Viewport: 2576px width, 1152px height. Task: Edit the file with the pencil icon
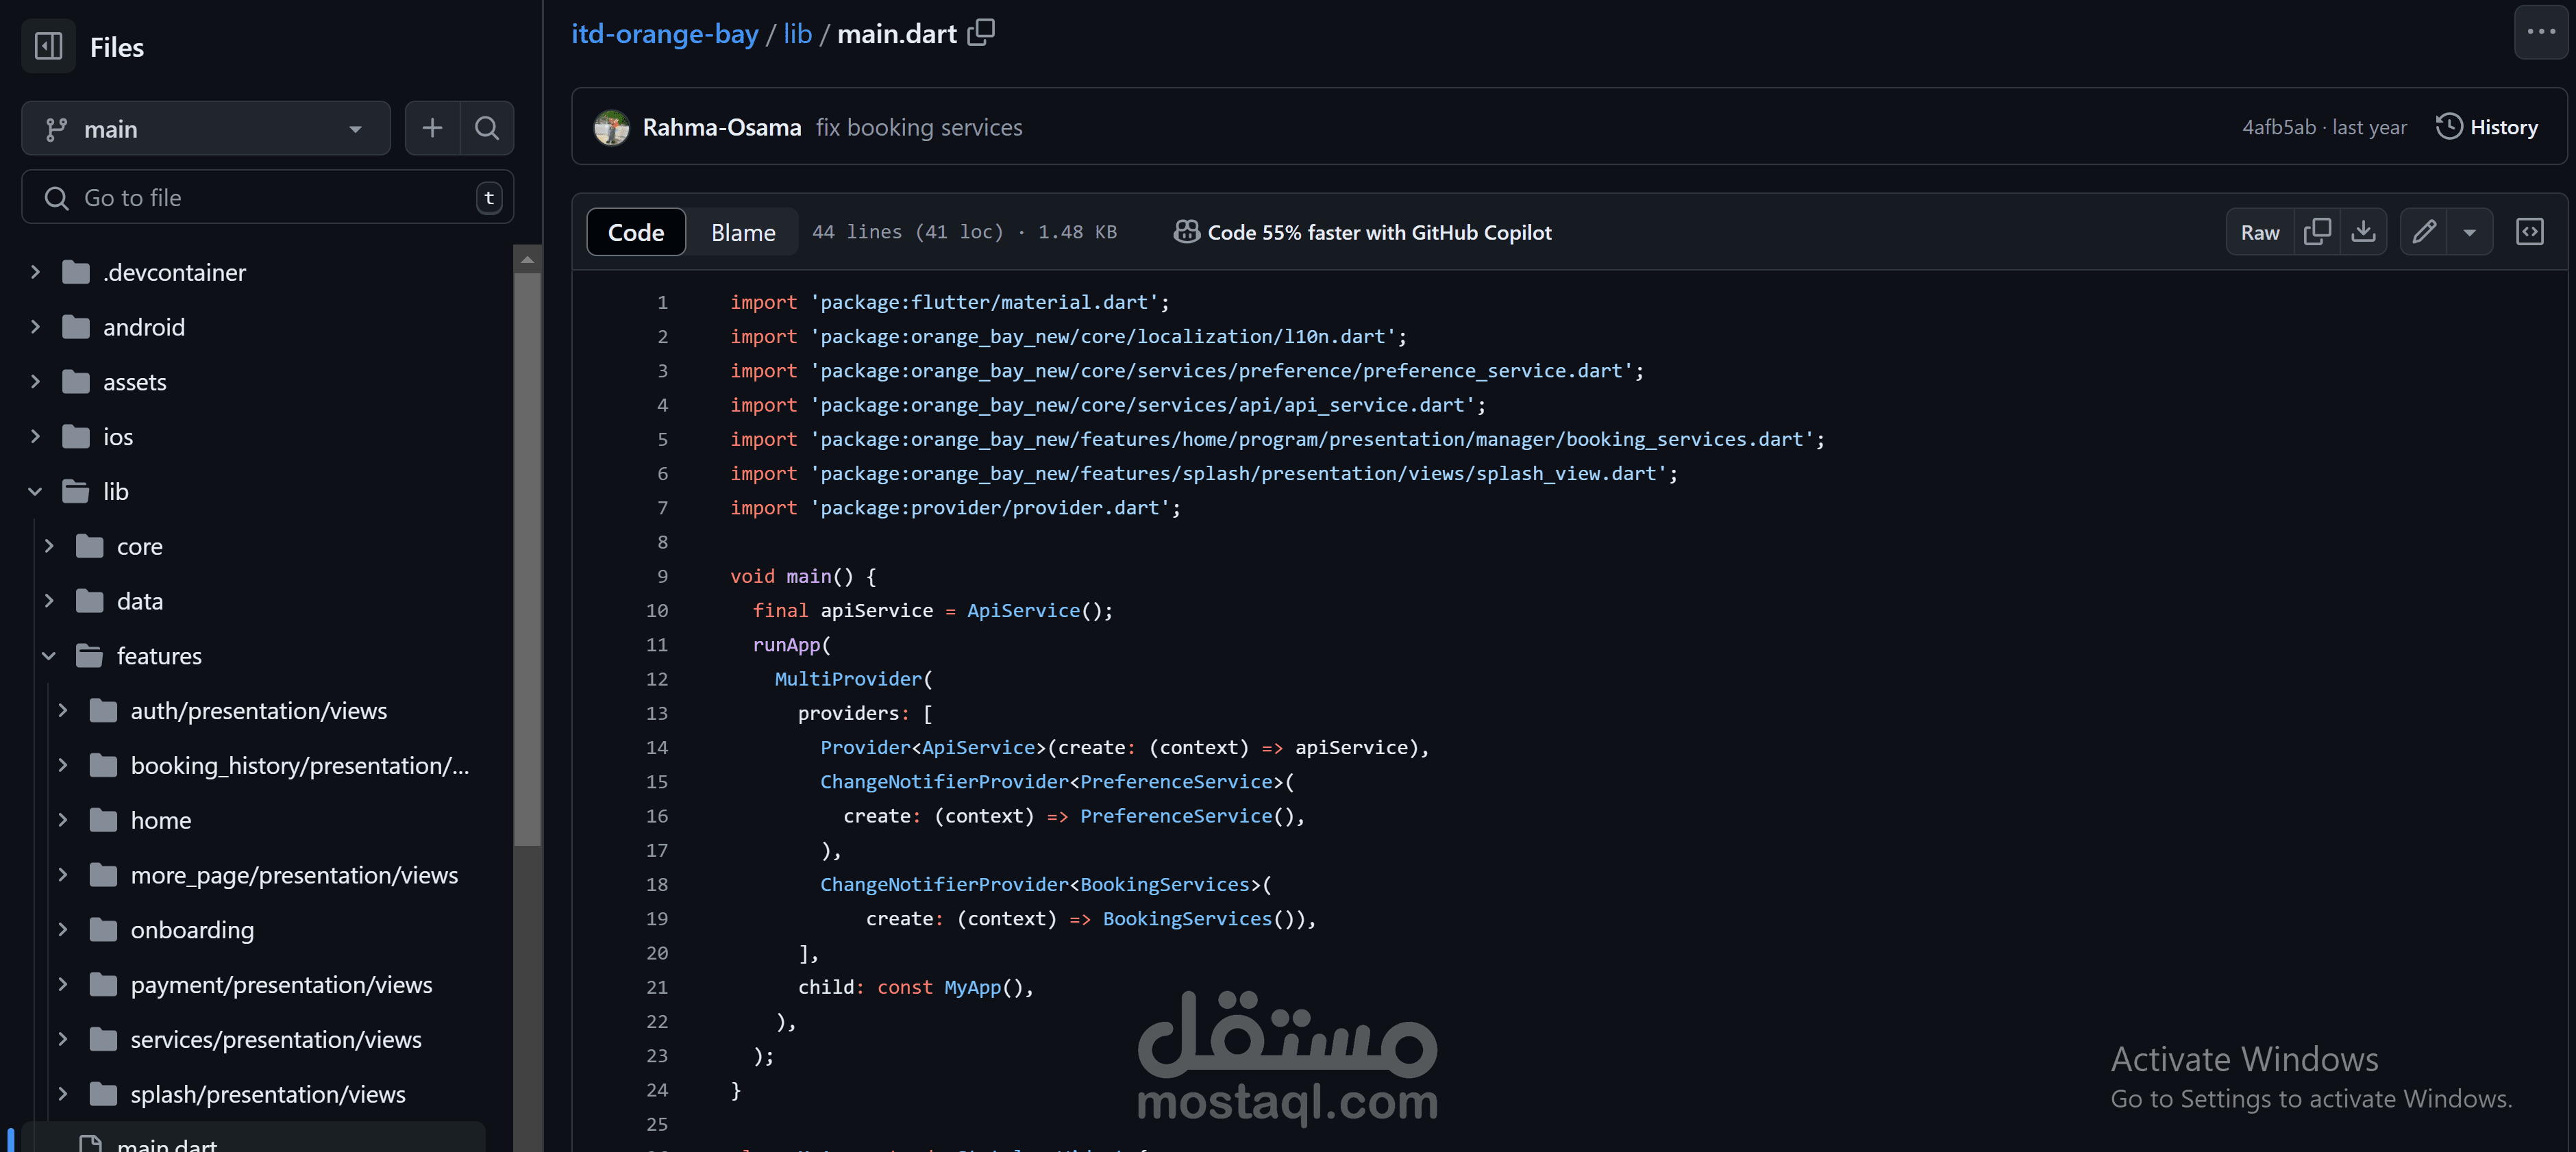tap(2424, 232)
